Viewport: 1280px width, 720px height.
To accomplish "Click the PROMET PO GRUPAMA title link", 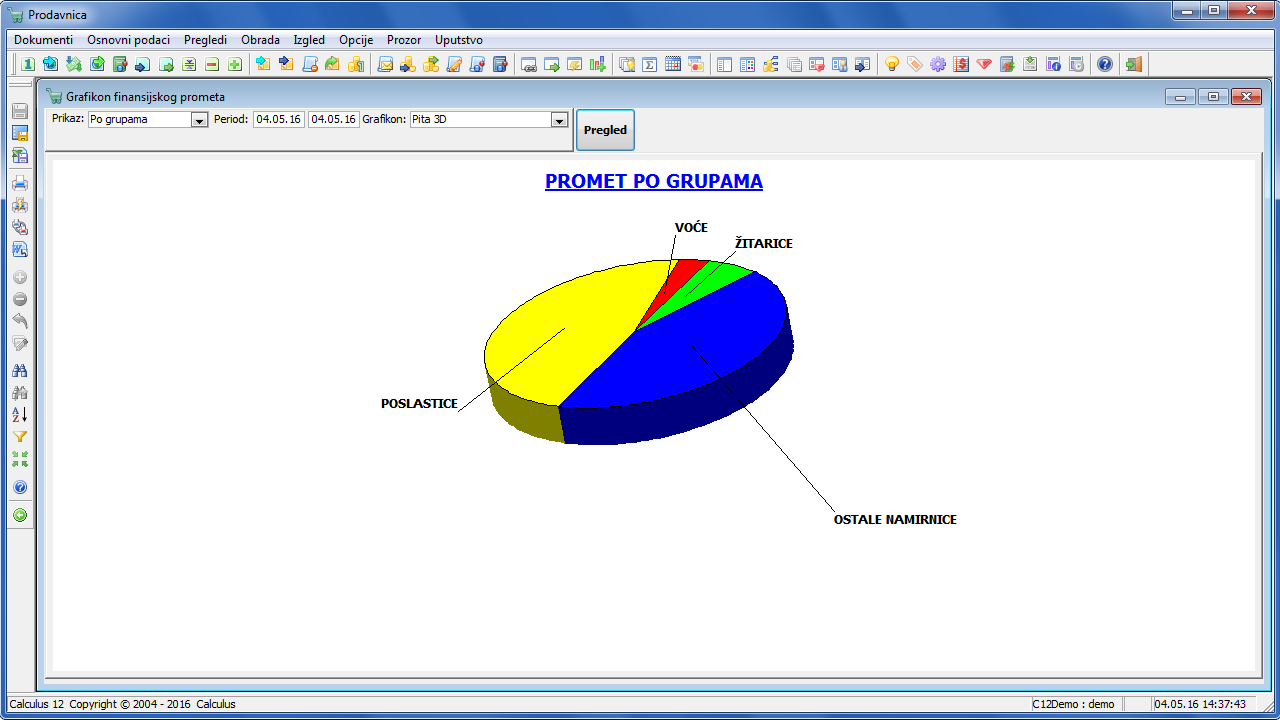I will click(x=654, y=181).
